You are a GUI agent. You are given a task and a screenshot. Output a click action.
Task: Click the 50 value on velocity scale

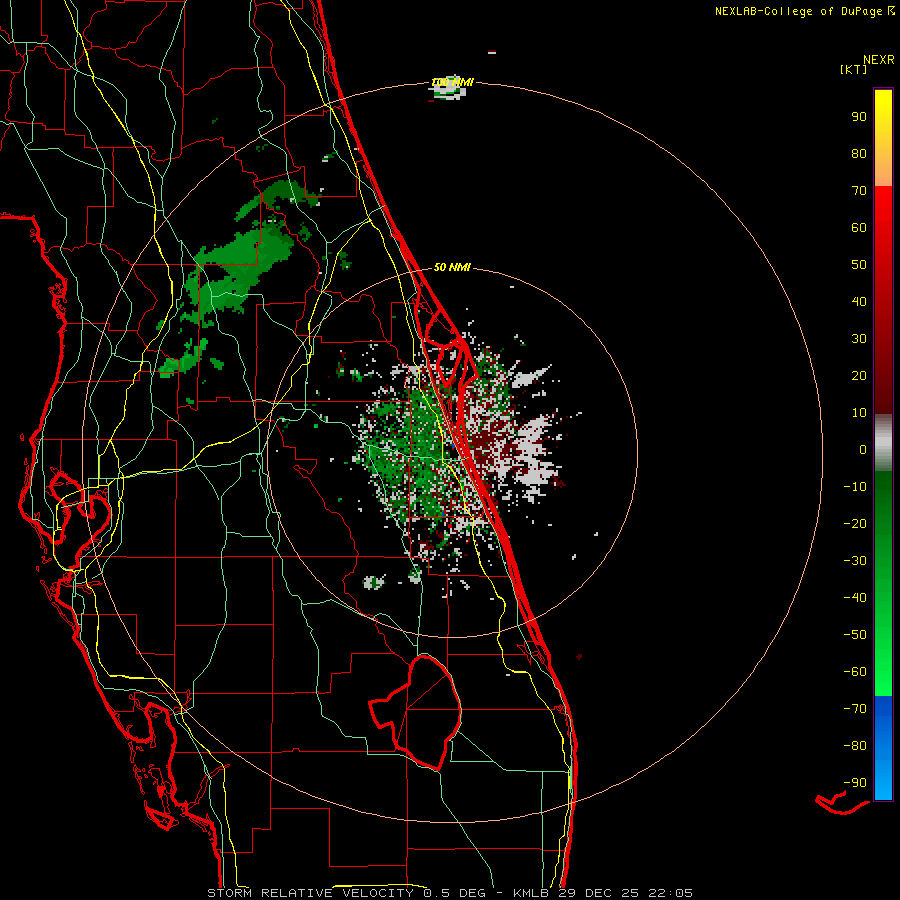[859, 265]
